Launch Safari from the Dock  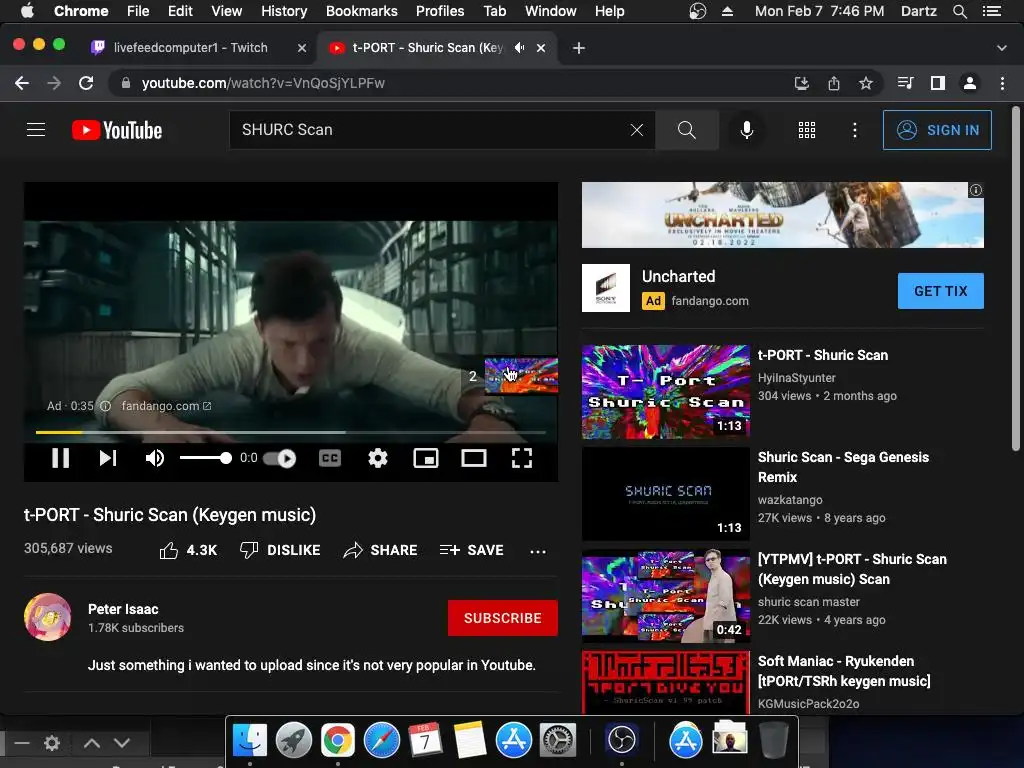(x=381, y=741)
